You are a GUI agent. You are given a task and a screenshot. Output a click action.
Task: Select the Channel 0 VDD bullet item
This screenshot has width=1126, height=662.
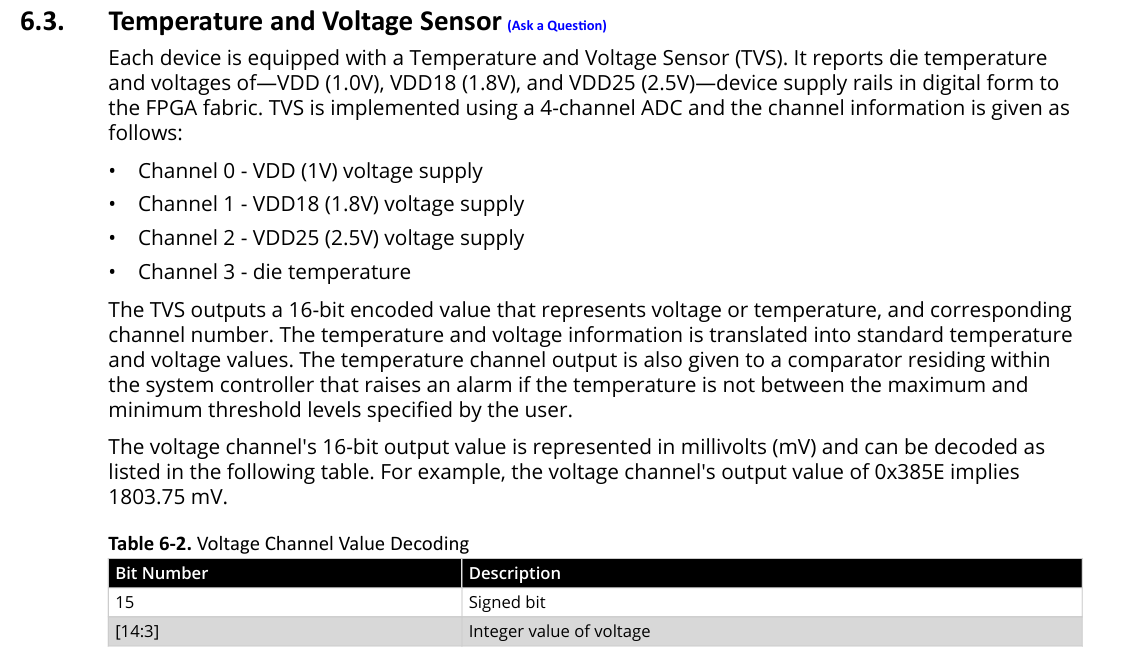pyautogui.click(x=310, y=171)
